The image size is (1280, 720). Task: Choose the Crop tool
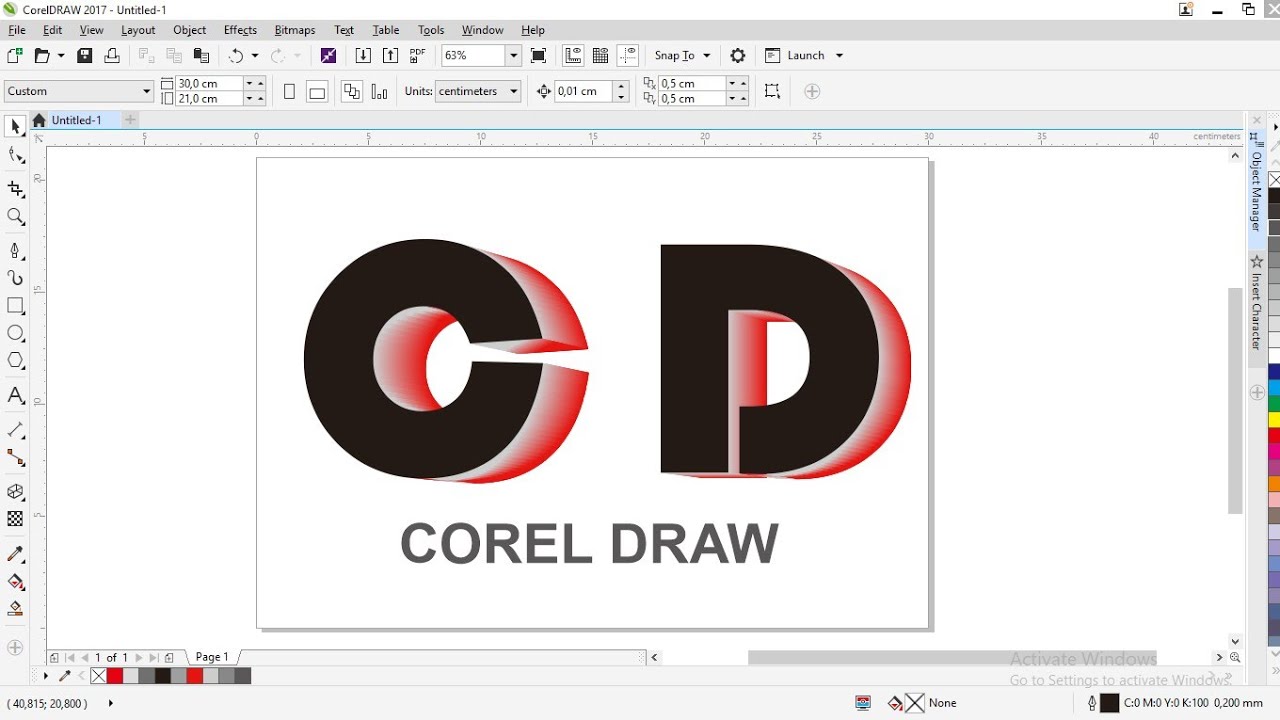point(15,189)
